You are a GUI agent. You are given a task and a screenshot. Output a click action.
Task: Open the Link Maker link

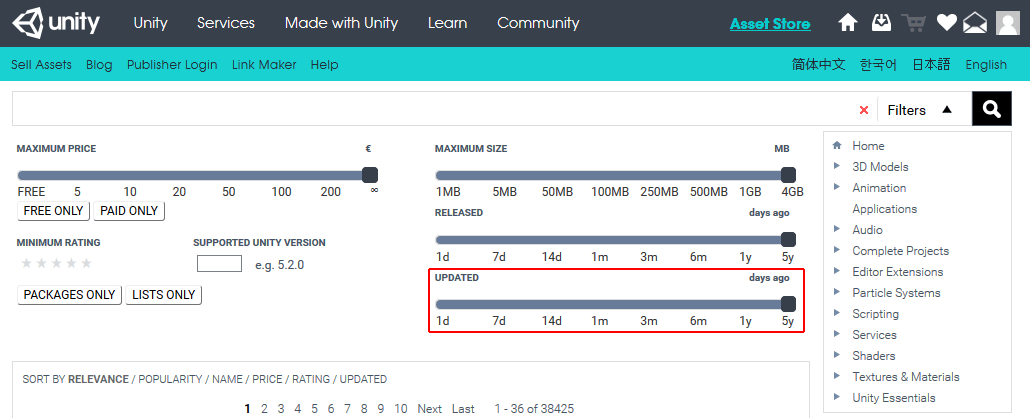pos(264,65)
